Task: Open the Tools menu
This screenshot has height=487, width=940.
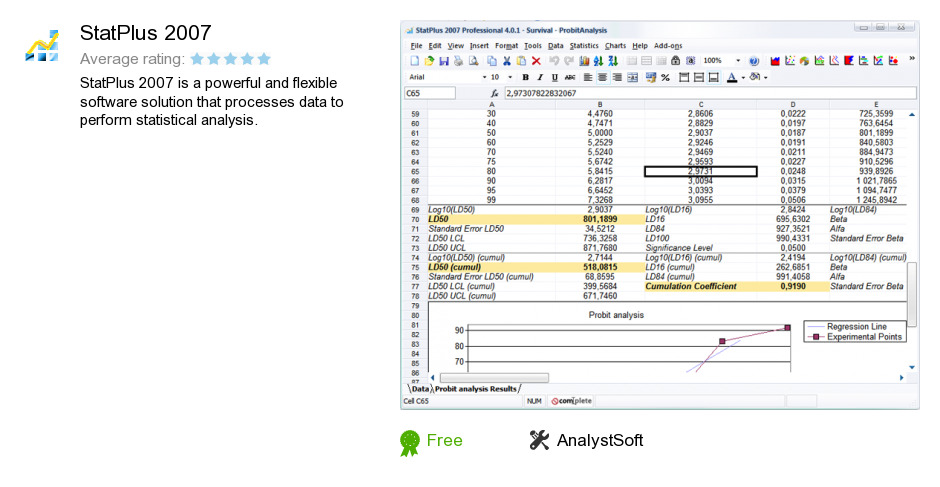Action: 532,46
